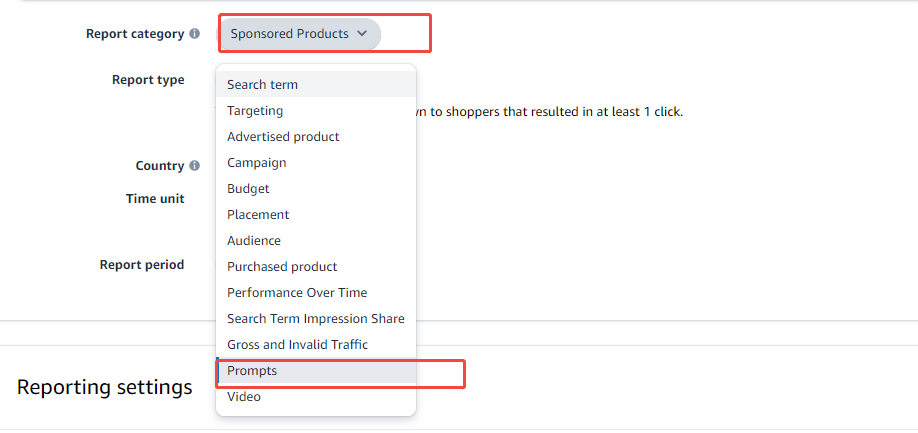
Task: Choose Advertised product report type
Action: pyautogui.click(x=283, y=137)
